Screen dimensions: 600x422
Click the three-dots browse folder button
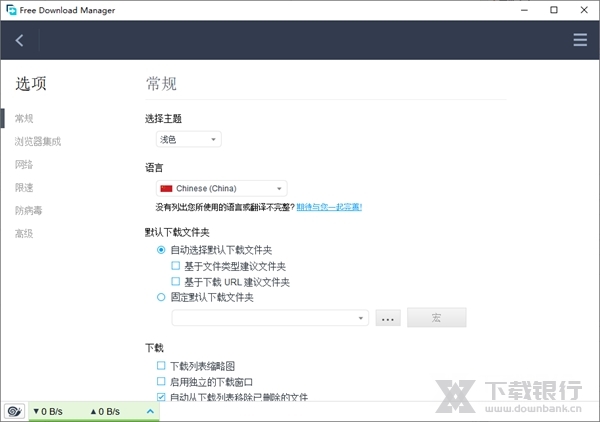click(x=389, y=318)
